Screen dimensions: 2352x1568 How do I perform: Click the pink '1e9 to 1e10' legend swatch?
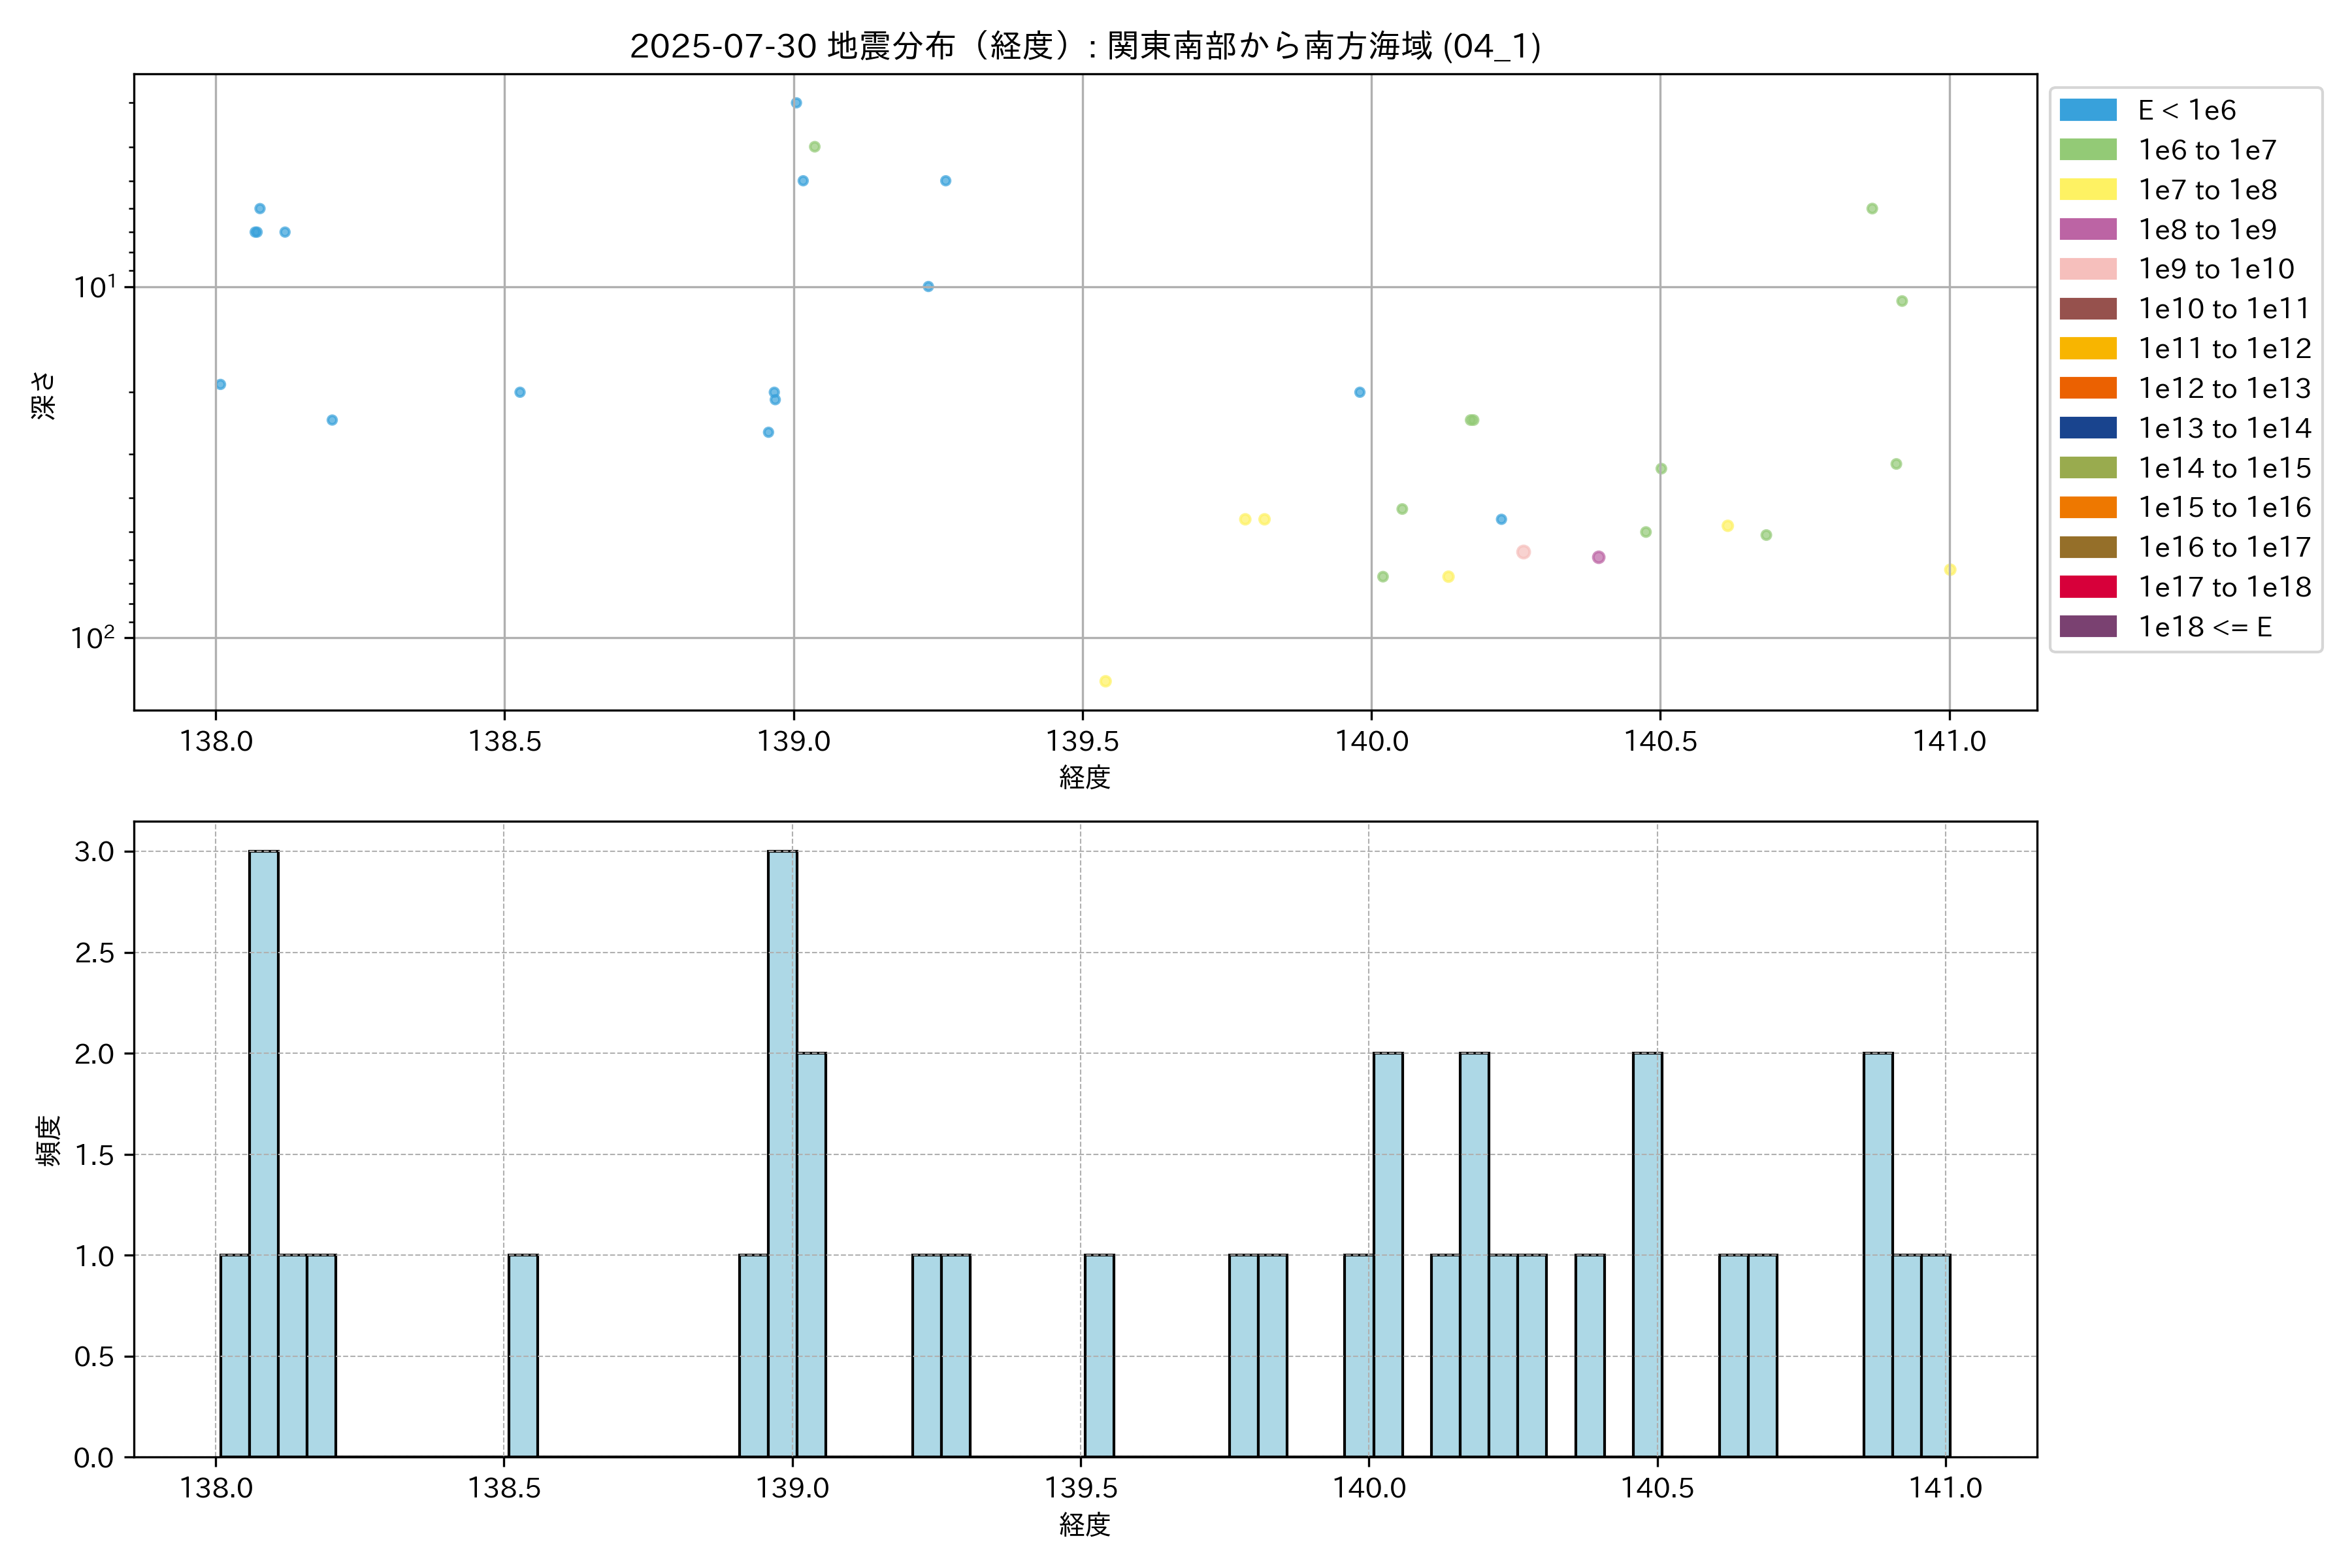[x=2087, y=269]
